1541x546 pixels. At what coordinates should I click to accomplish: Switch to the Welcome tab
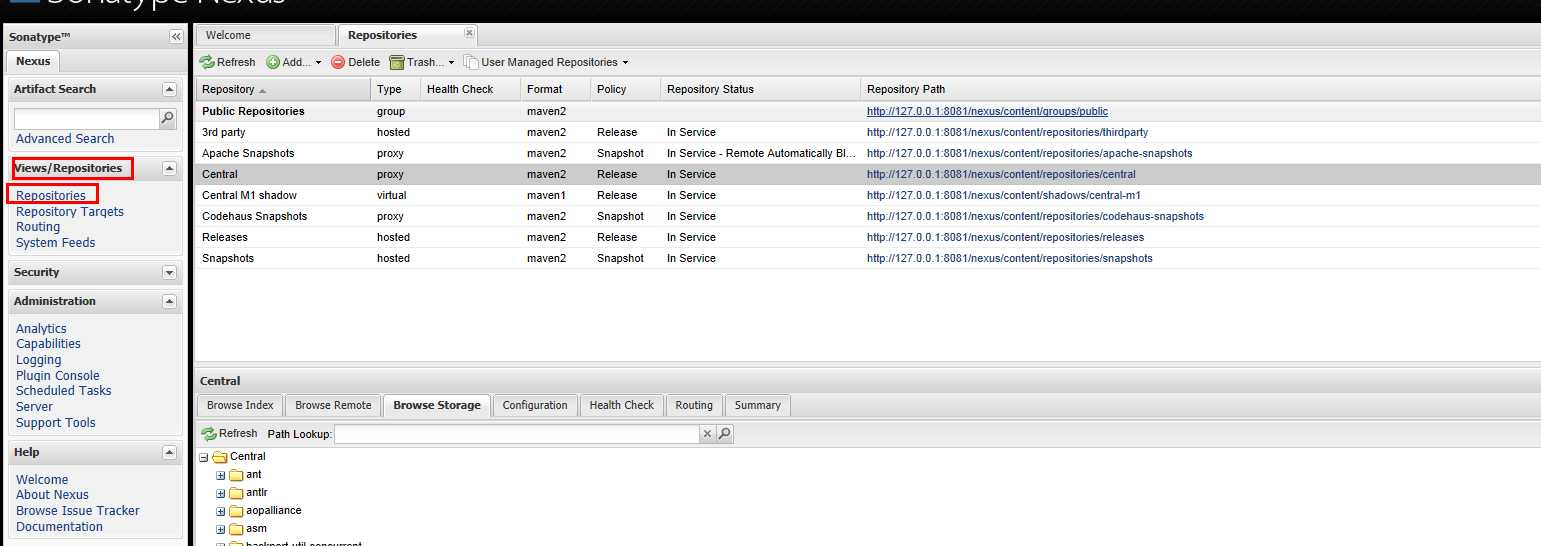click(265, 35)
